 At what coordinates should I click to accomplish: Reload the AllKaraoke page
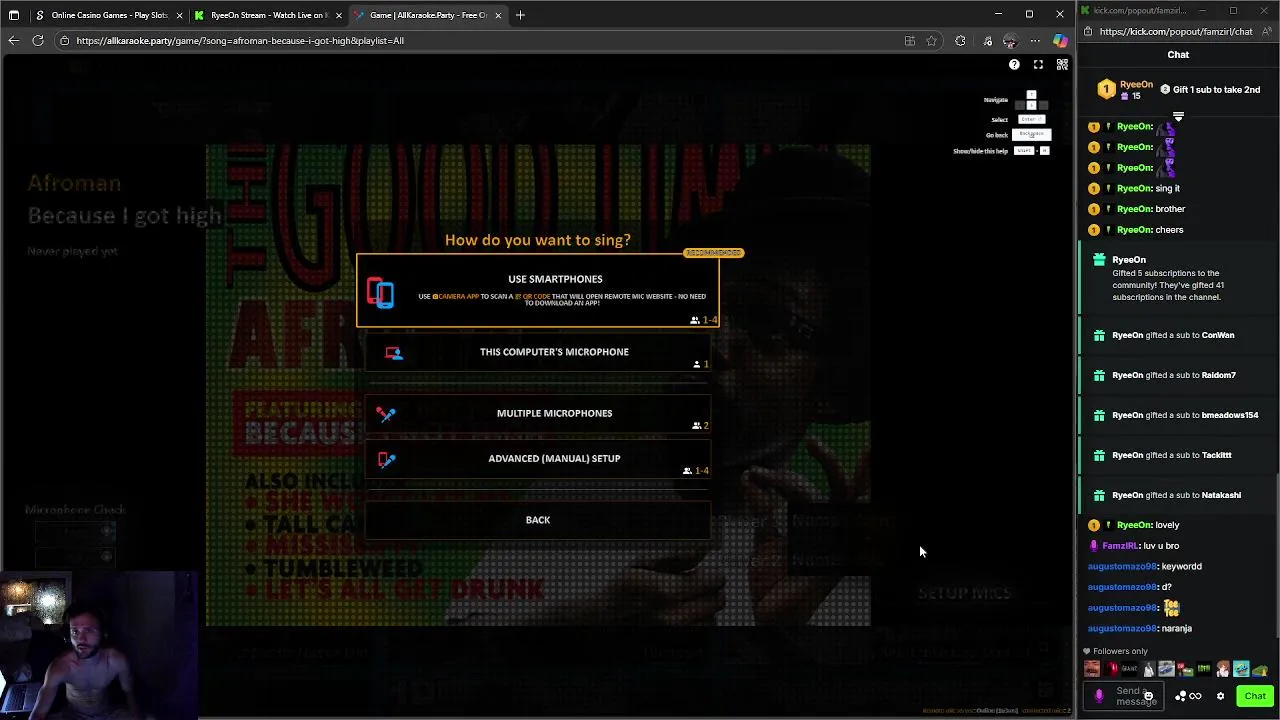click(x=38, y=41)
